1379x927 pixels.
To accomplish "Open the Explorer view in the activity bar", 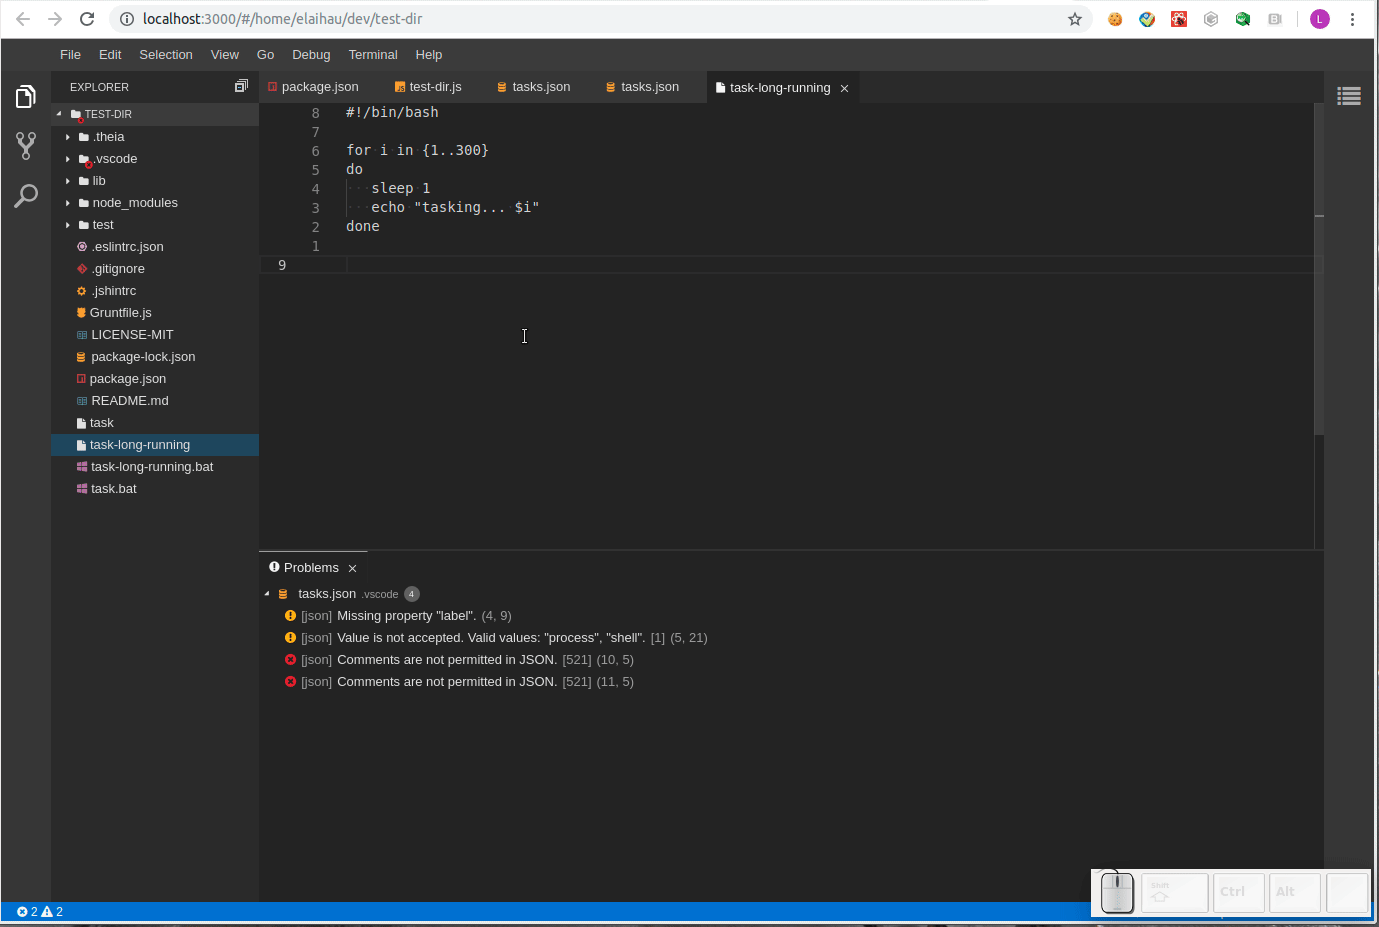I will tap(24, 96).
